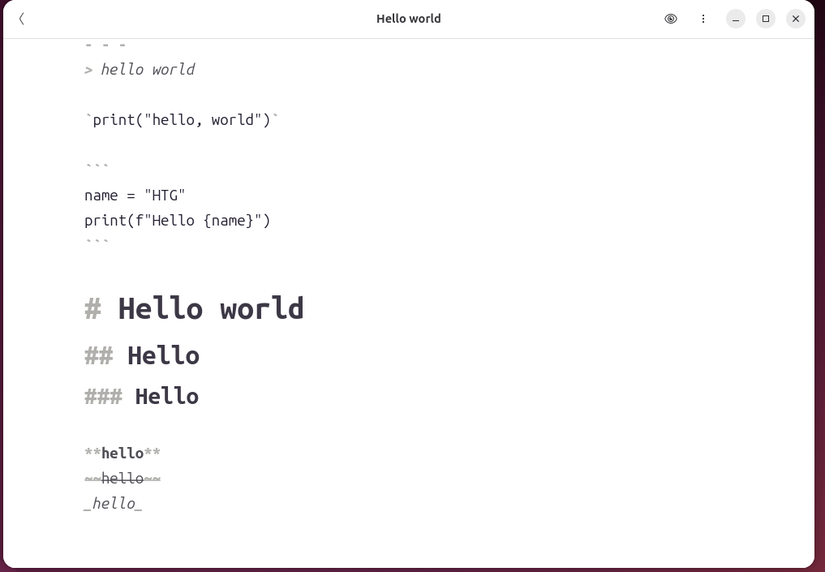This screenshot has height=572, width=825.
Task: Place cursor in '> hello world' quote line
Action: 139,69
